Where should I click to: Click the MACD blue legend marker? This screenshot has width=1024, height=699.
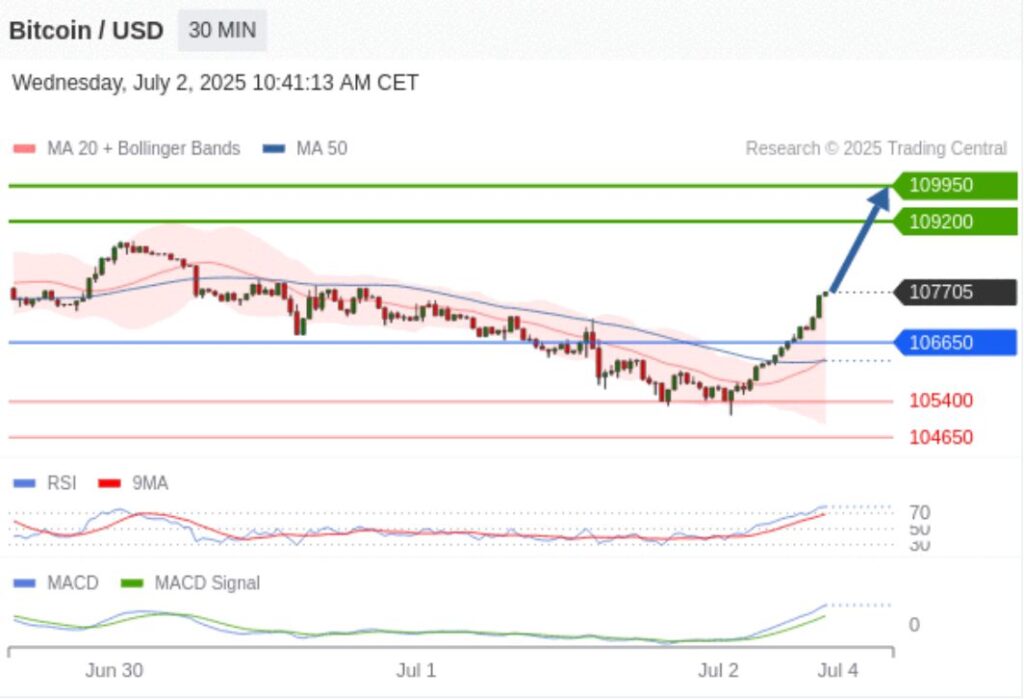click(24, 583)
